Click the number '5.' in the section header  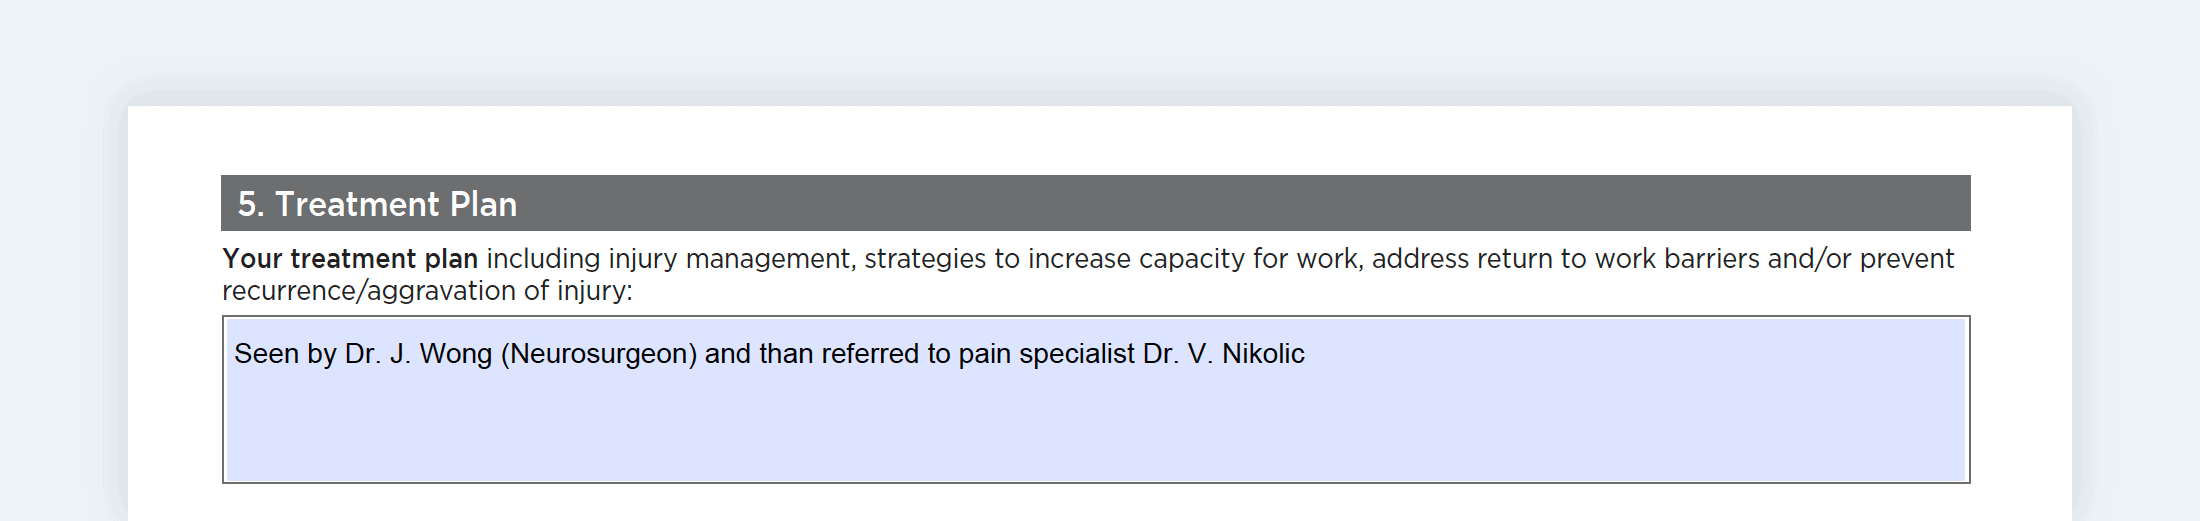[251, 204]
